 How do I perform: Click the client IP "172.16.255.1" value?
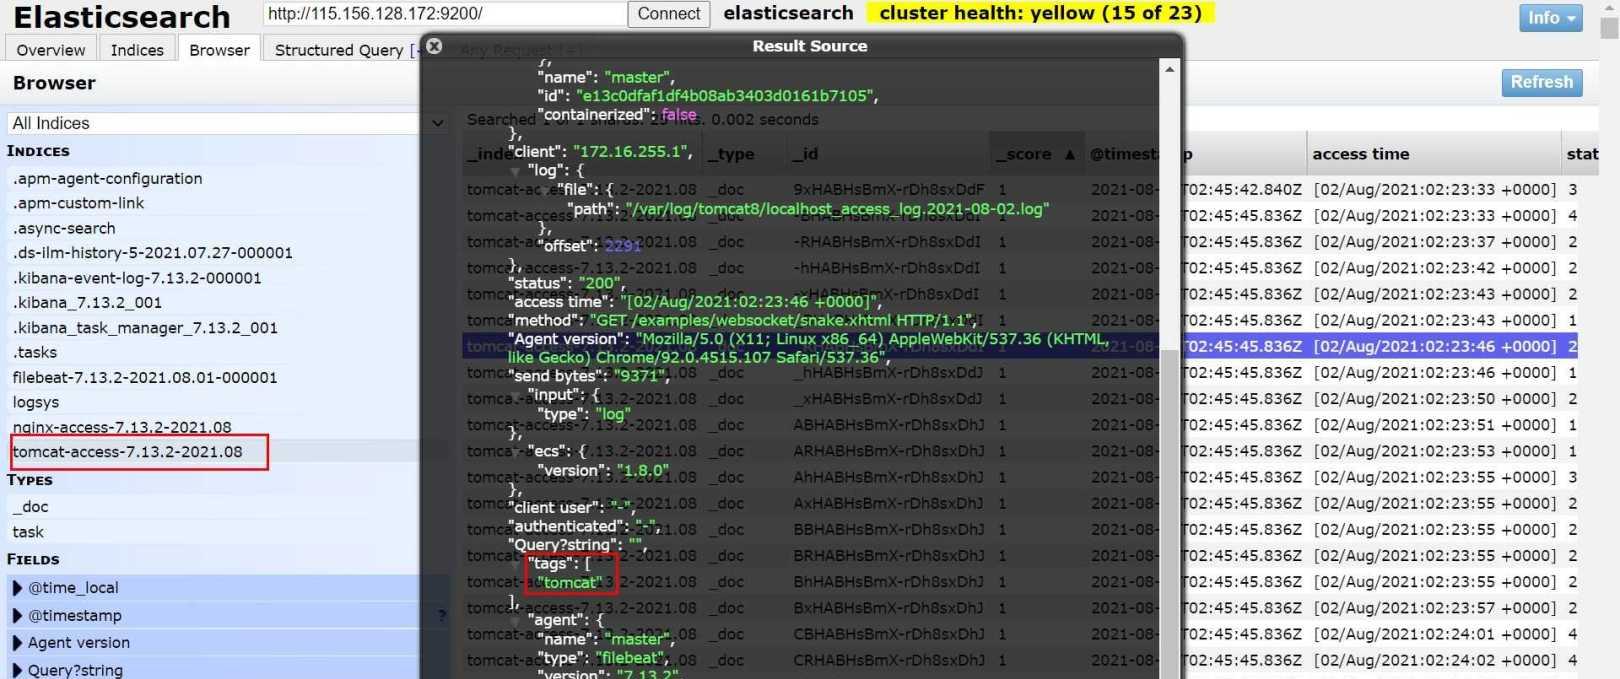[632, 152]
